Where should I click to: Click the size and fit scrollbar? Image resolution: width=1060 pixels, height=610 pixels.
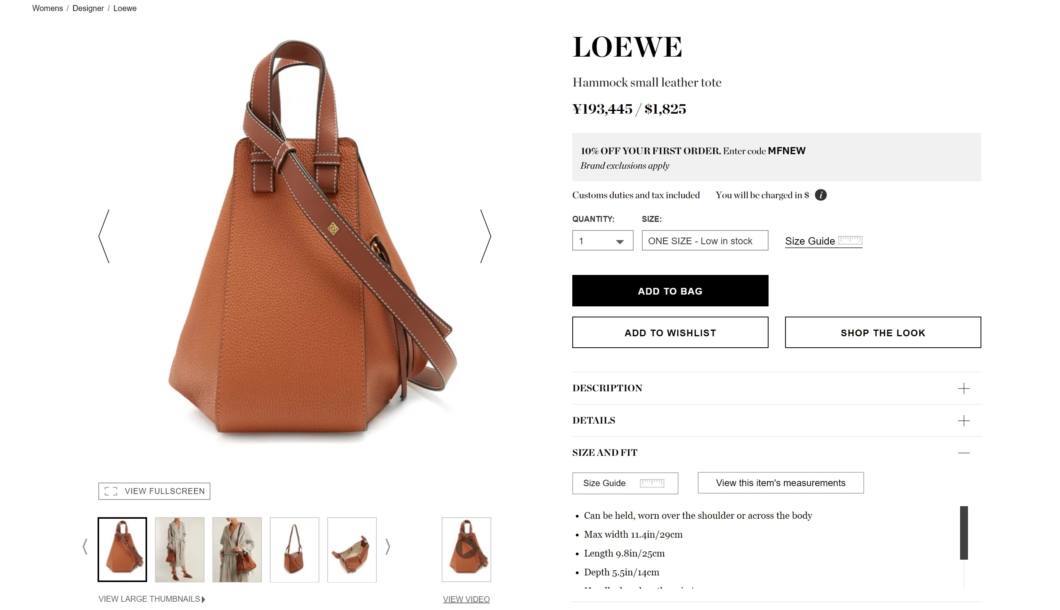coord(964,533)
